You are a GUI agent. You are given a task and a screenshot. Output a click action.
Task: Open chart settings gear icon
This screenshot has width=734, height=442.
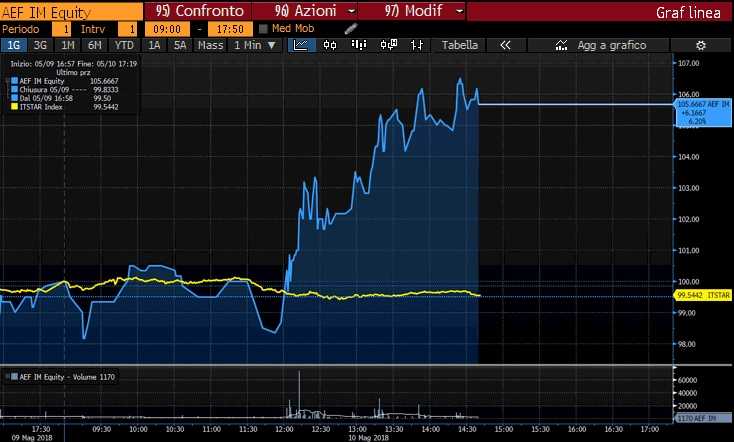[x=701, y=45]
